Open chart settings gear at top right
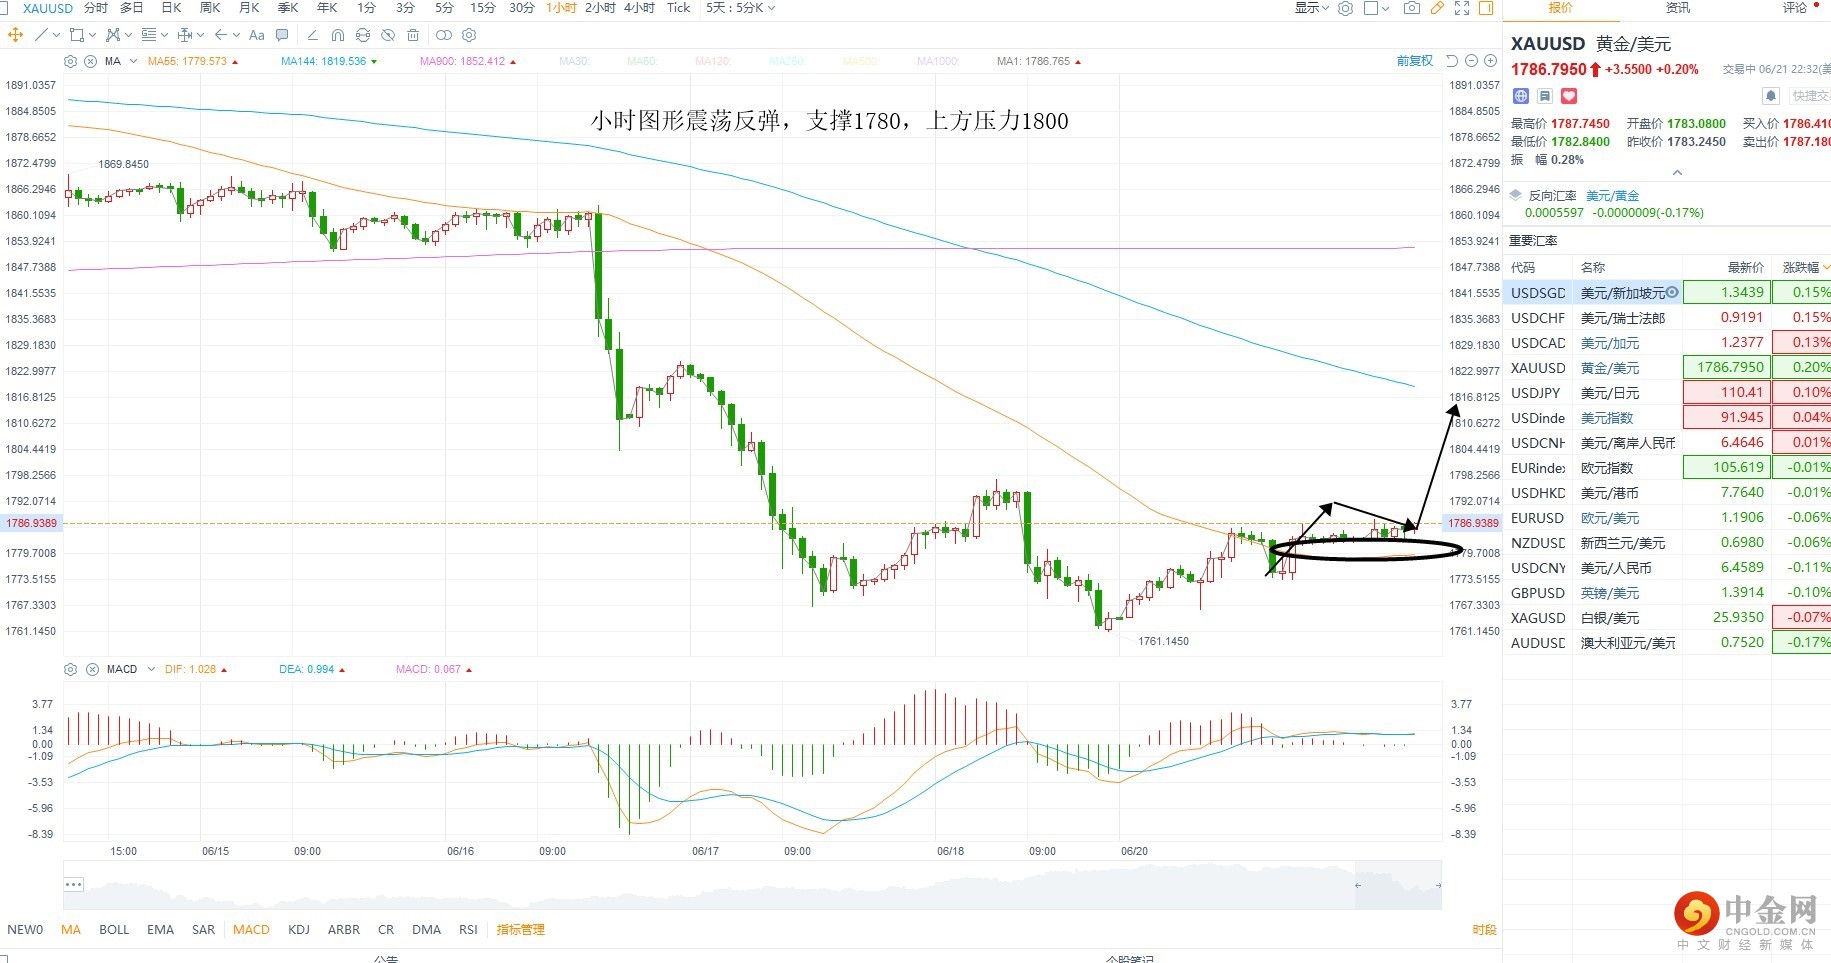The width and height of the screenshot is (1831, 963). [x=1345, y=8]
